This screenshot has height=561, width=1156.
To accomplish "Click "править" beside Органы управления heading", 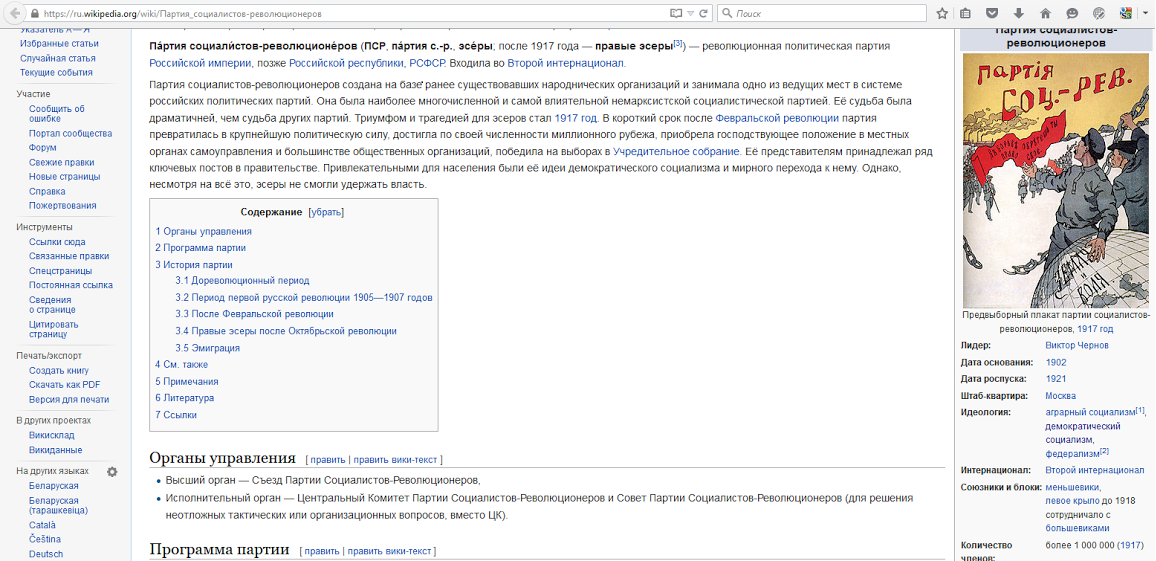I will 327,460.
